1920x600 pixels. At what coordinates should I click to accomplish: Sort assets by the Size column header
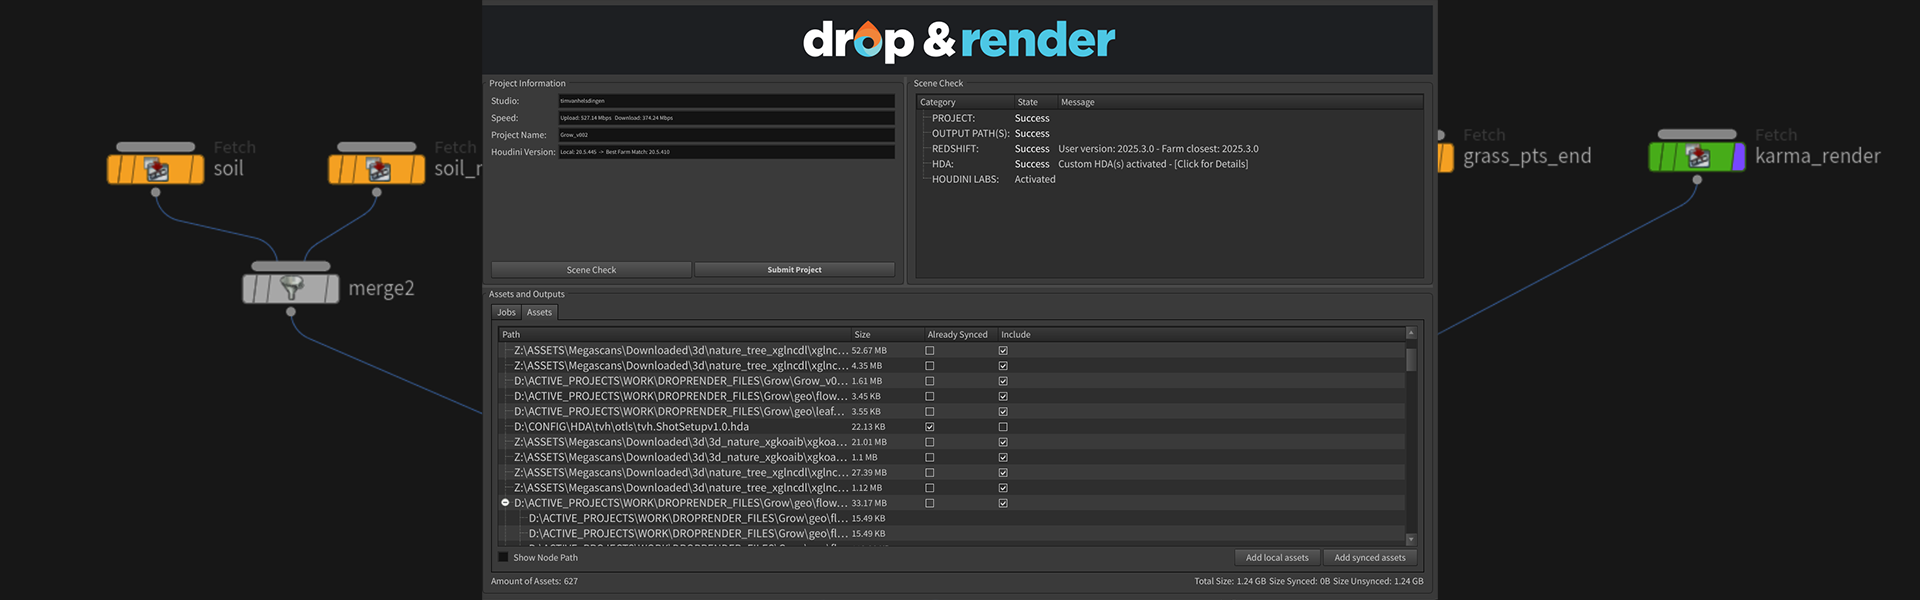(887, 334)
